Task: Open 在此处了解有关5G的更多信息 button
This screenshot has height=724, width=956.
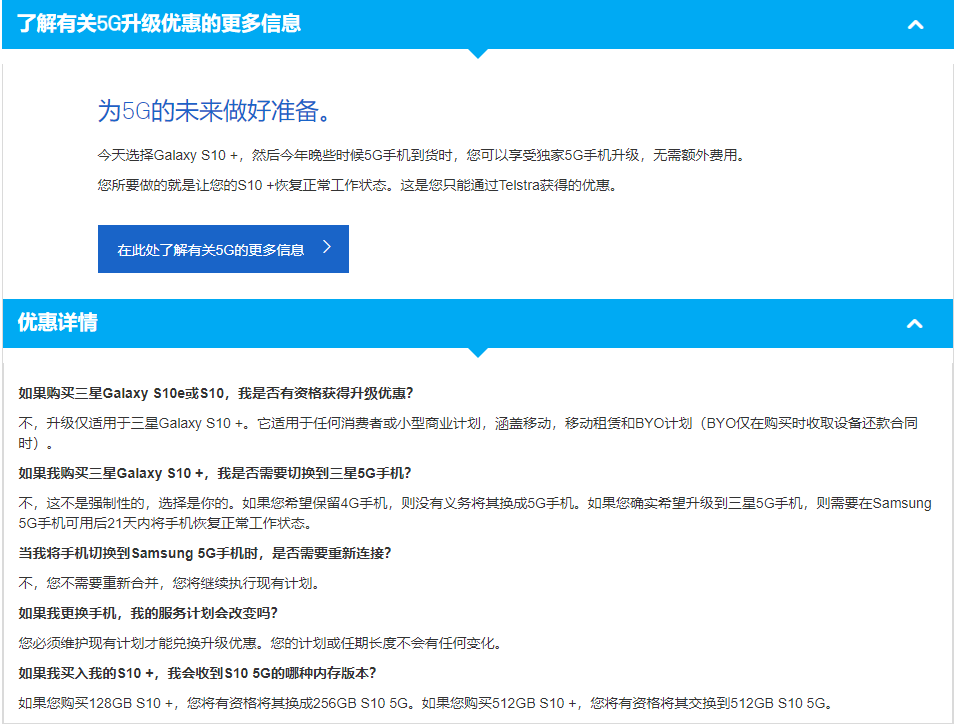Action: click(x=223, y=249)
